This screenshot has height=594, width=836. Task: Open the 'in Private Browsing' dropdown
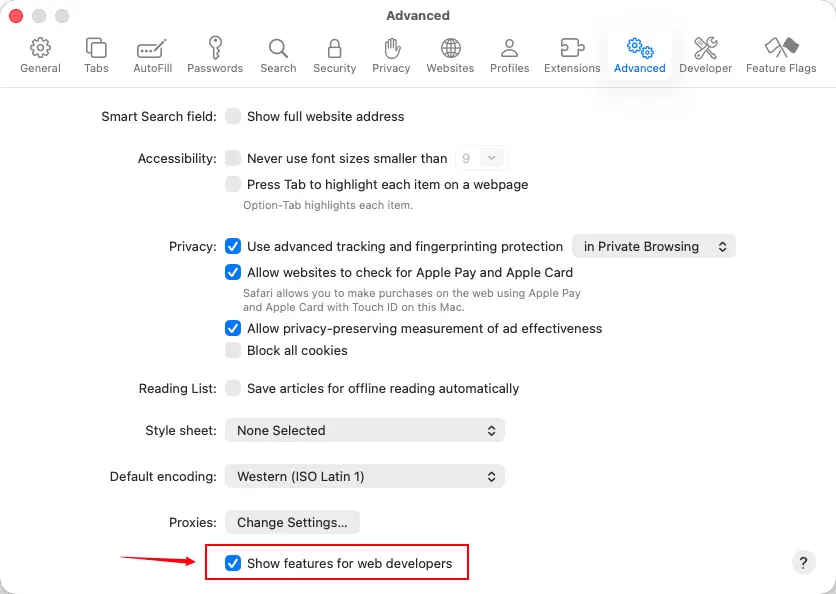[x=653, y=246]
